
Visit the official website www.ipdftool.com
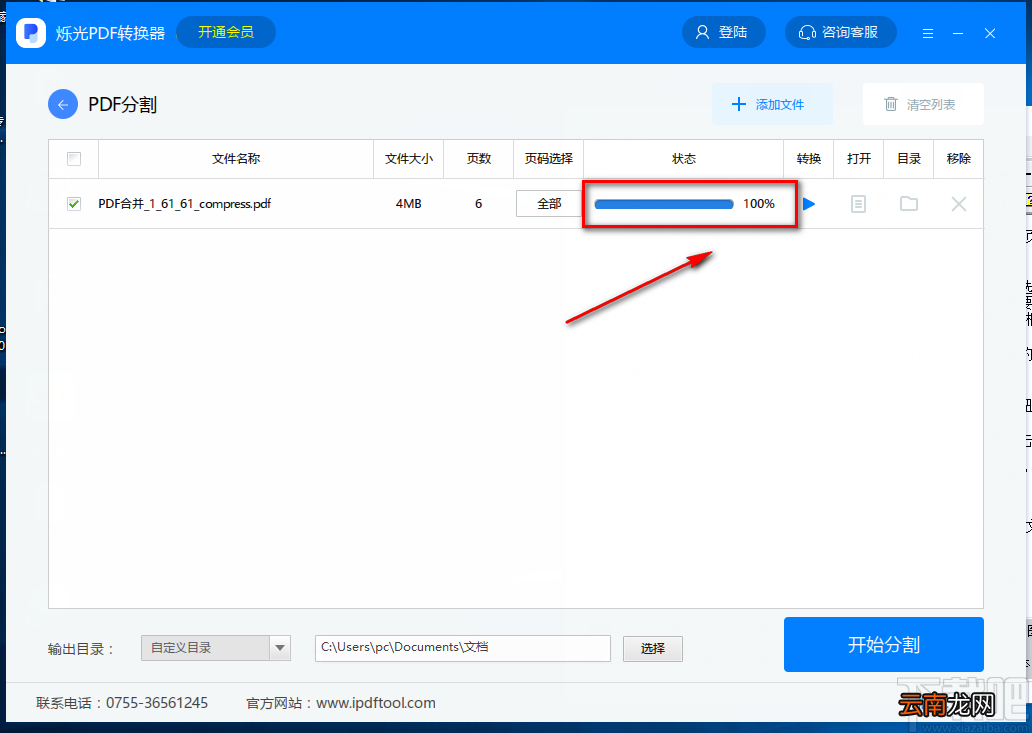pos(376,703)
